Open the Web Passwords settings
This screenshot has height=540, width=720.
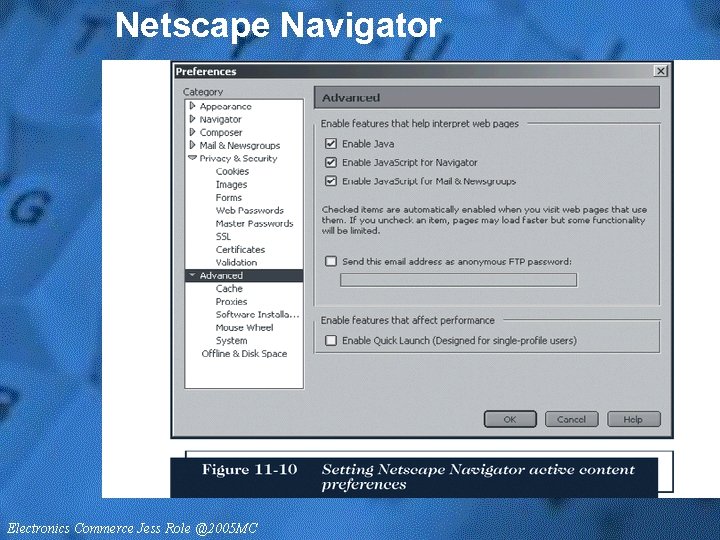[250, 210]
